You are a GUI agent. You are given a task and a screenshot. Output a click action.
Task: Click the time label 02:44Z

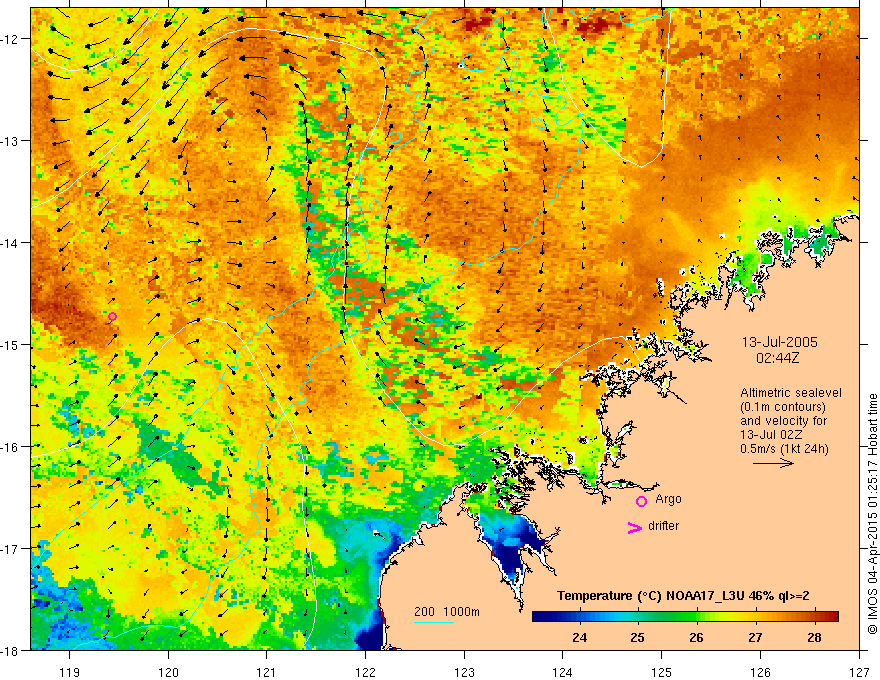point(777,358)
